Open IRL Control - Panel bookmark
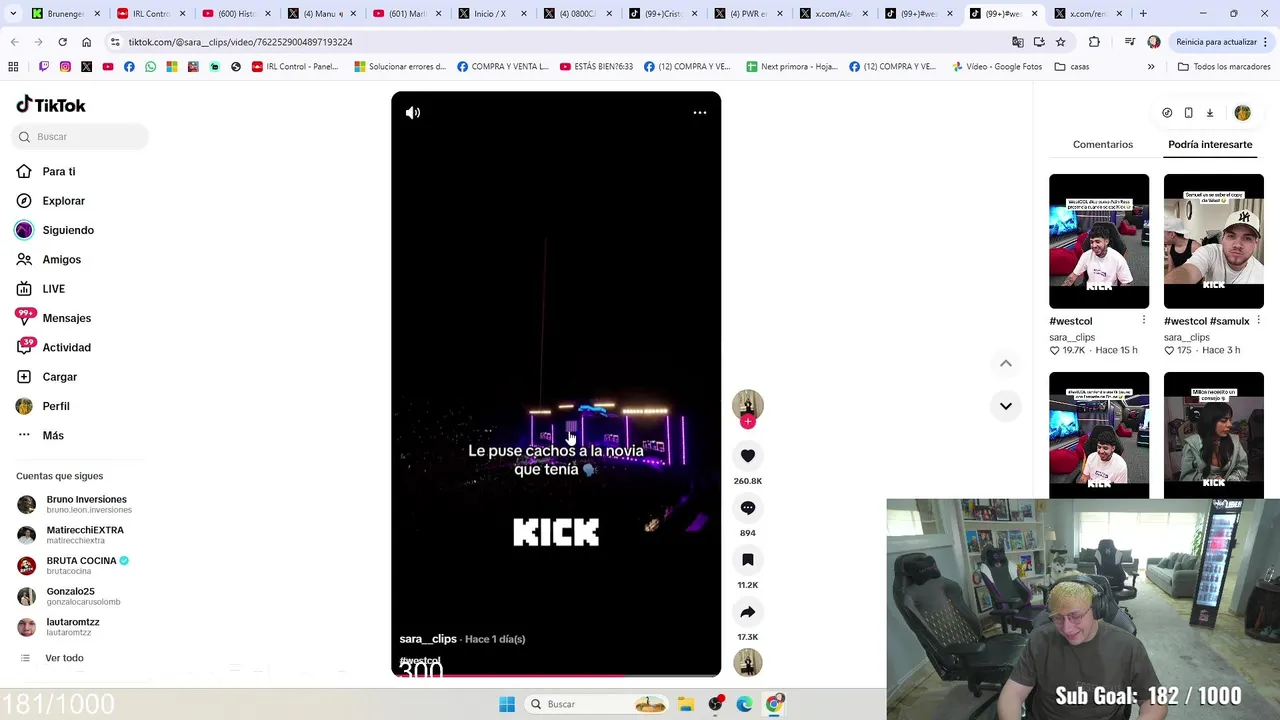Screen dimensions: 1280x720 coord(295,67)
